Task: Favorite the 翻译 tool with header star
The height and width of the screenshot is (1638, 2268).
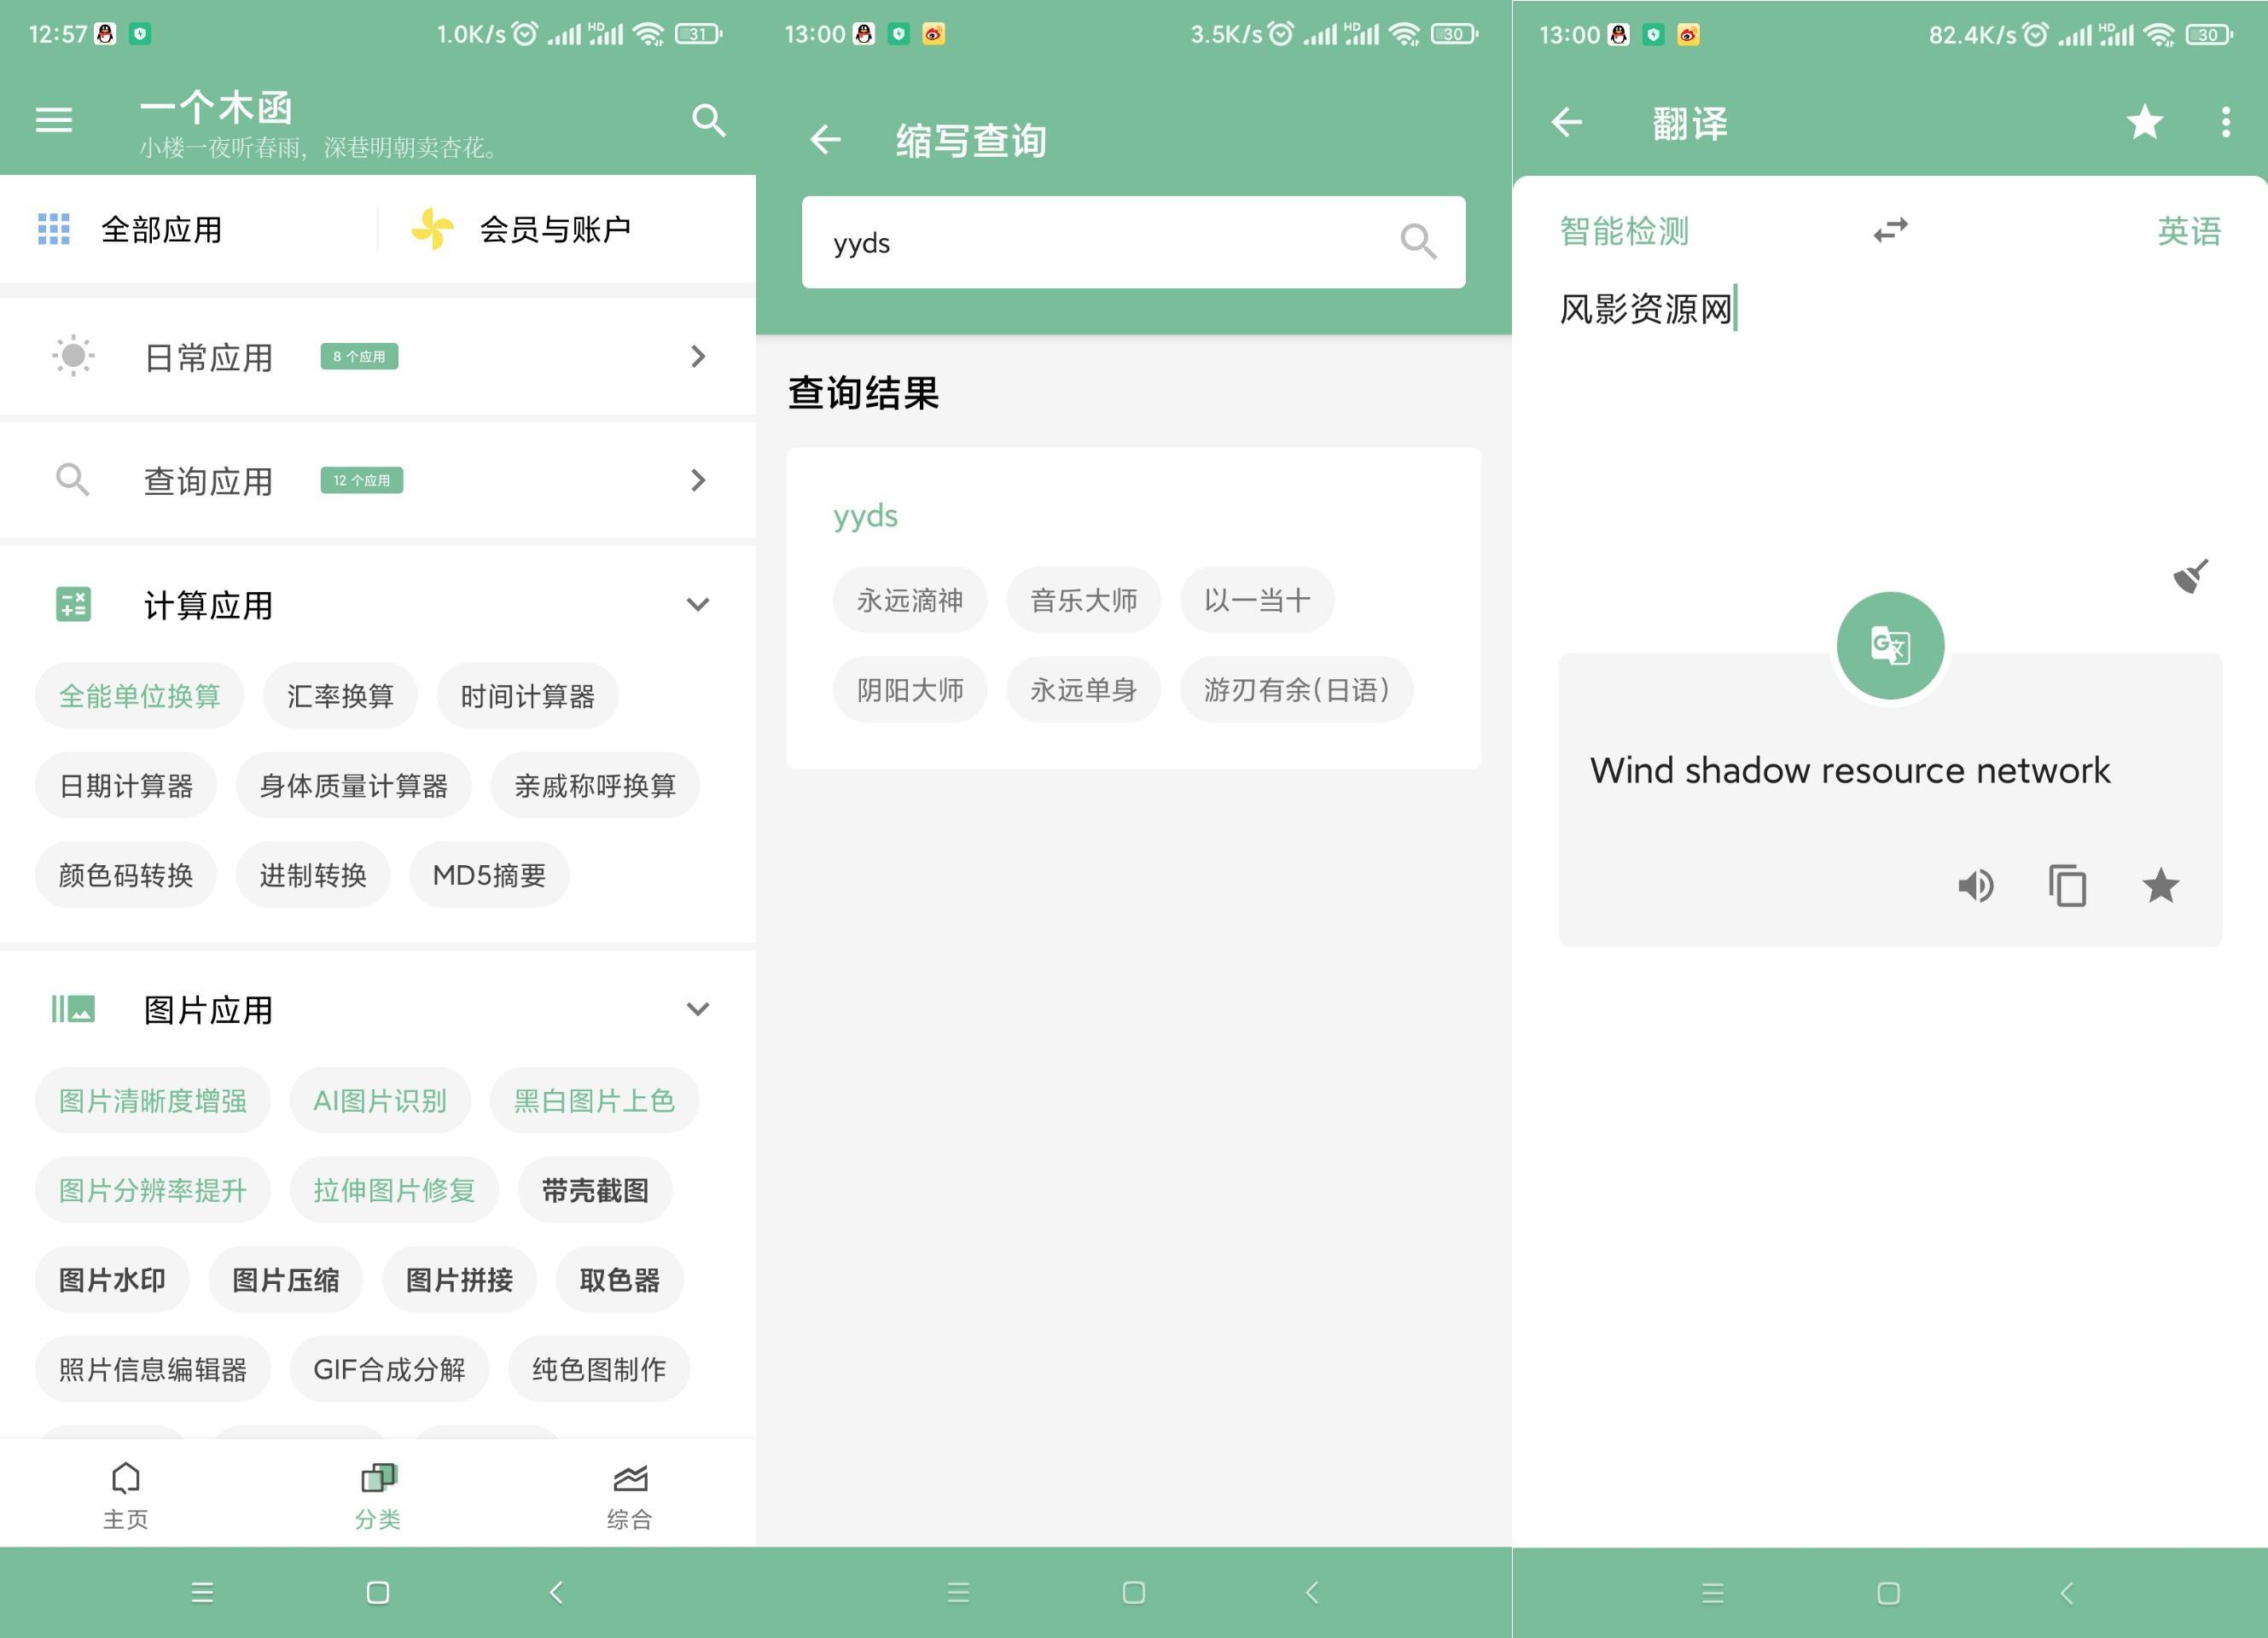Action: 2145,122
